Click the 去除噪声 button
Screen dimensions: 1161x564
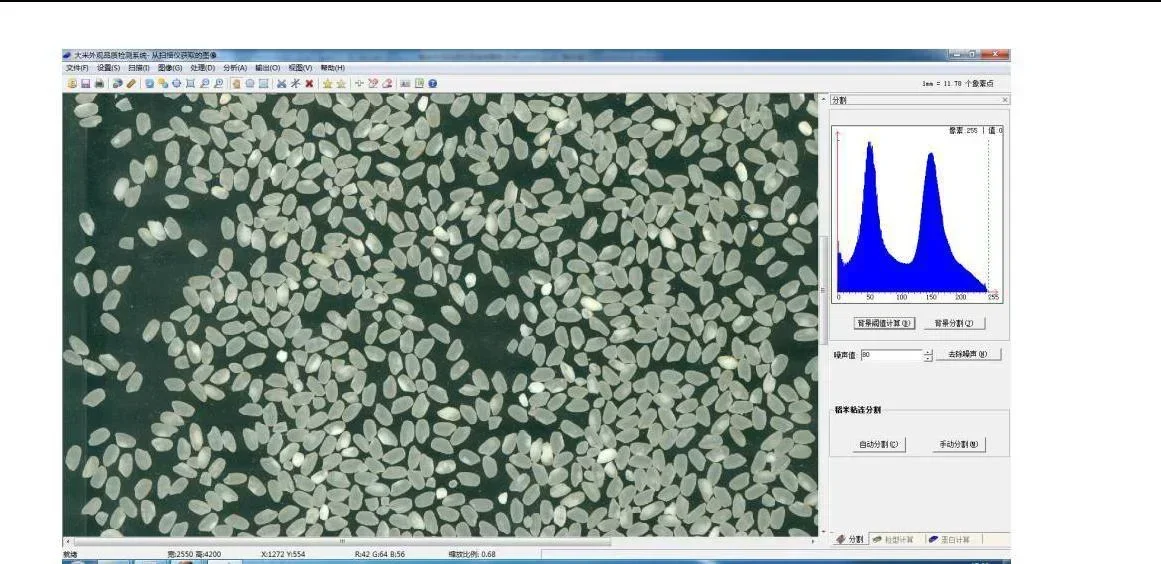coord(967,354)
